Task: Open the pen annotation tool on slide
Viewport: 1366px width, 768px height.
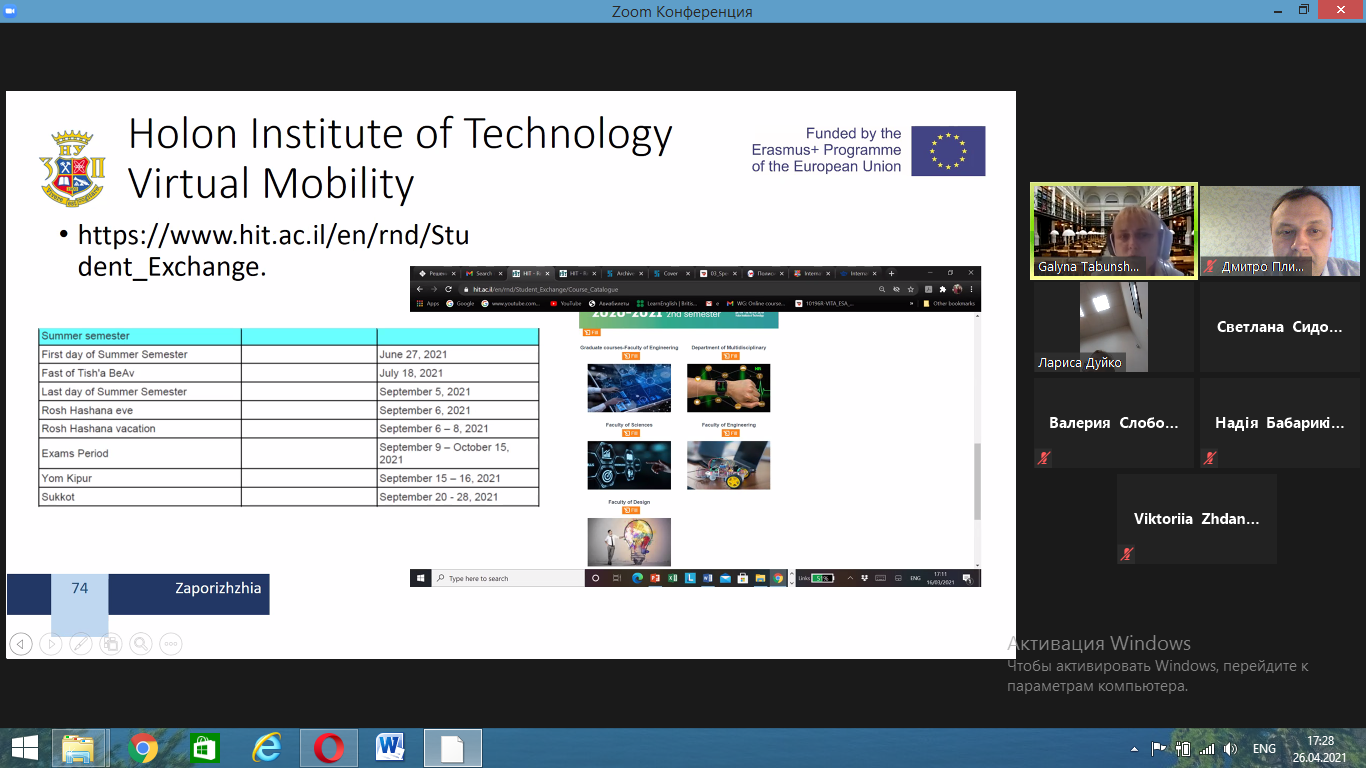Action: pyautogui.click(x=80, y=644)
